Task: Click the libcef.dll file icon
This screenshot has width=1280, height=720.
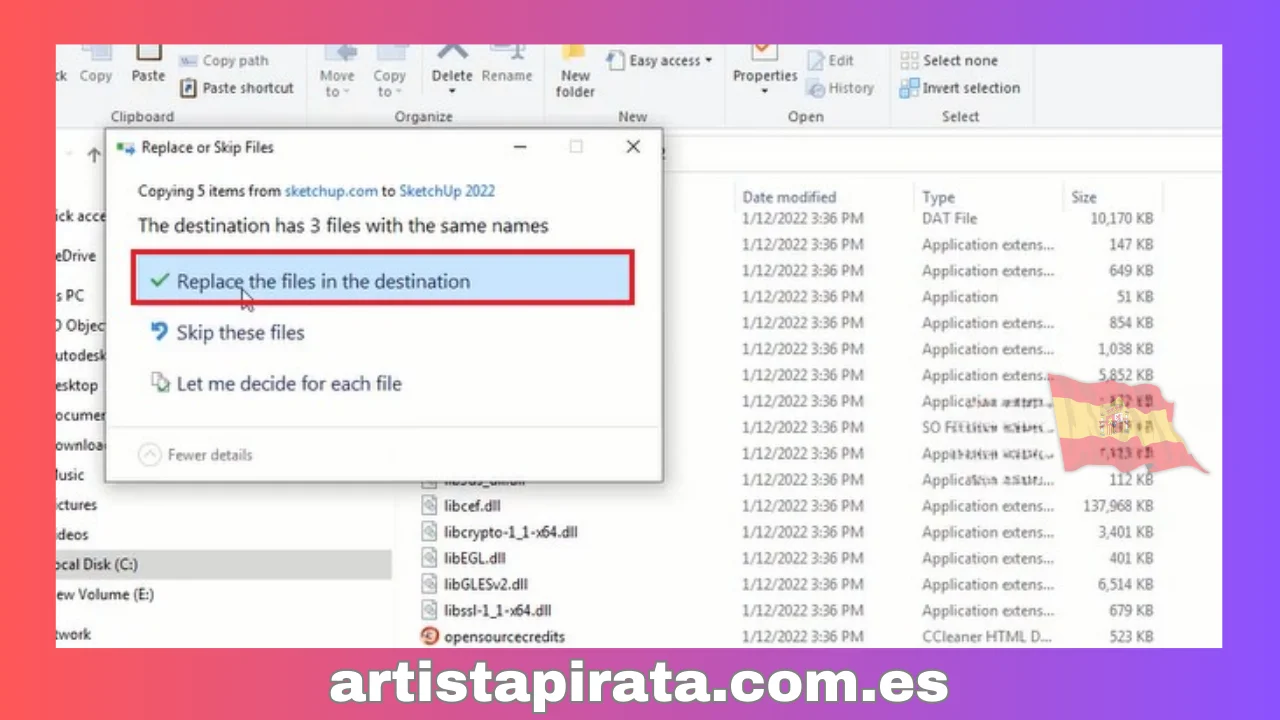Action: pos(429,506)
